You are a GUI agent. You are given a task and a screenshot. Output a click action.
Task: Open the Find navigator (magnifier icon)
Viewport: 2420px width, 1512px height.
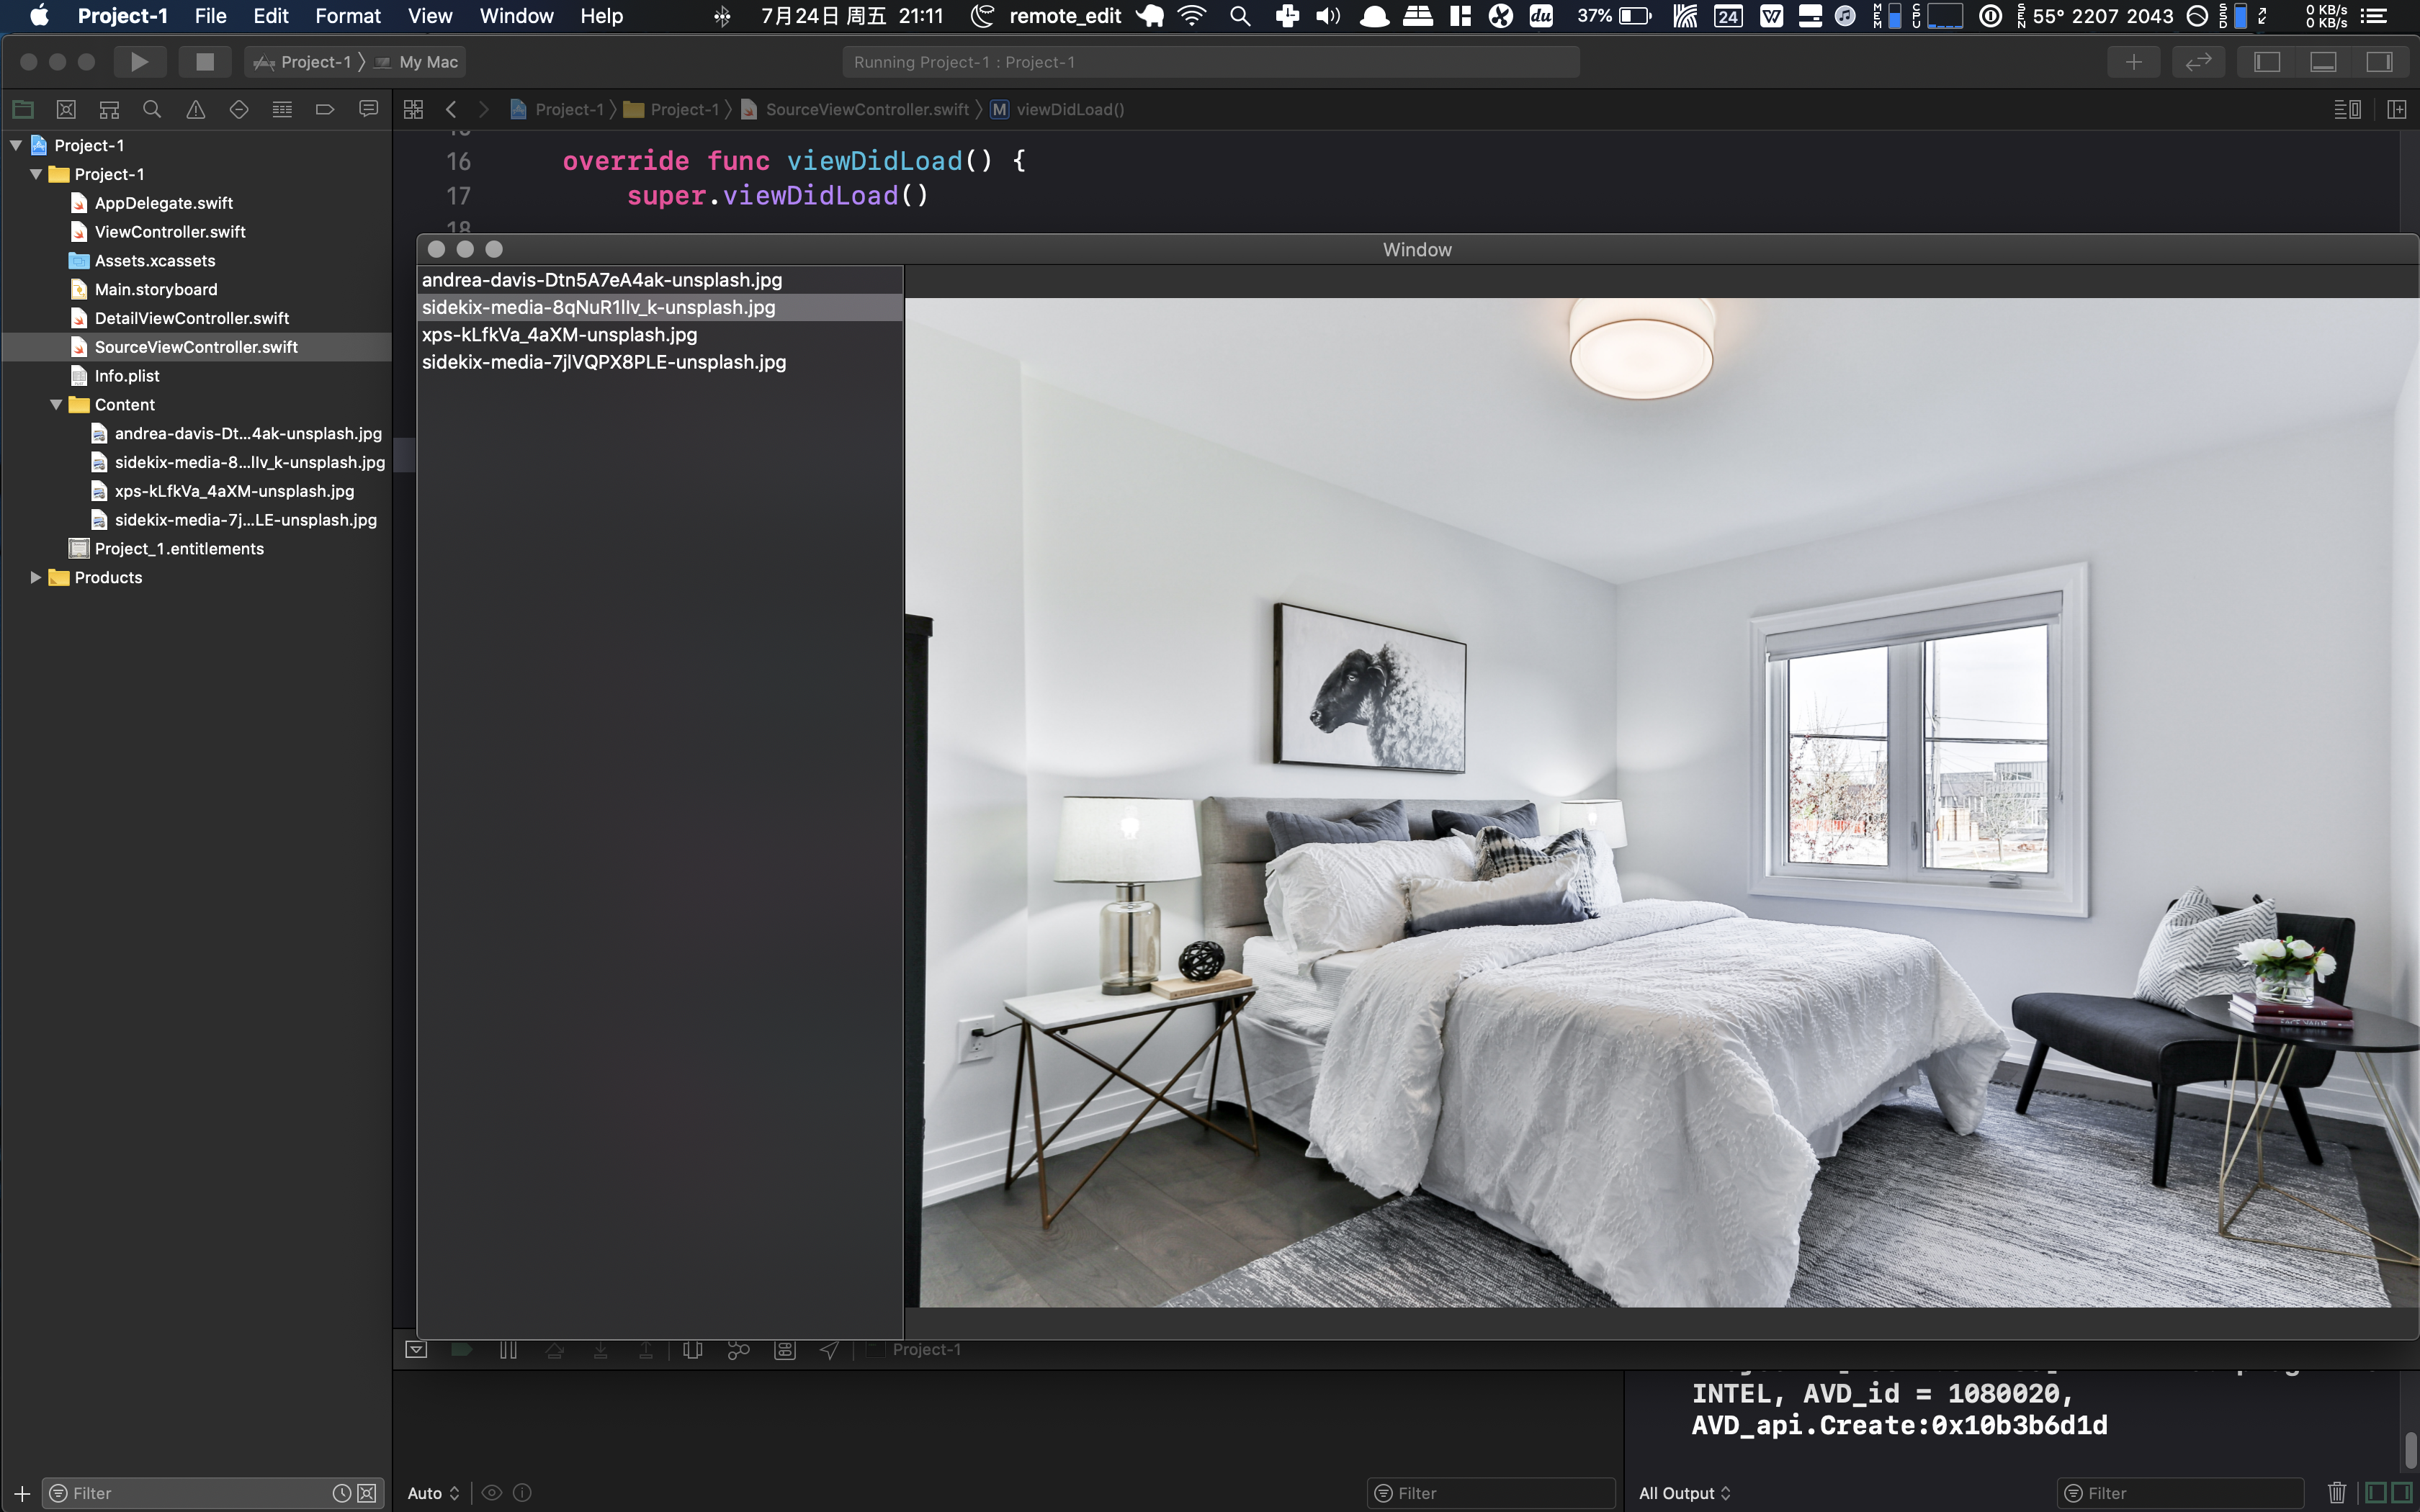pos(152,109)
